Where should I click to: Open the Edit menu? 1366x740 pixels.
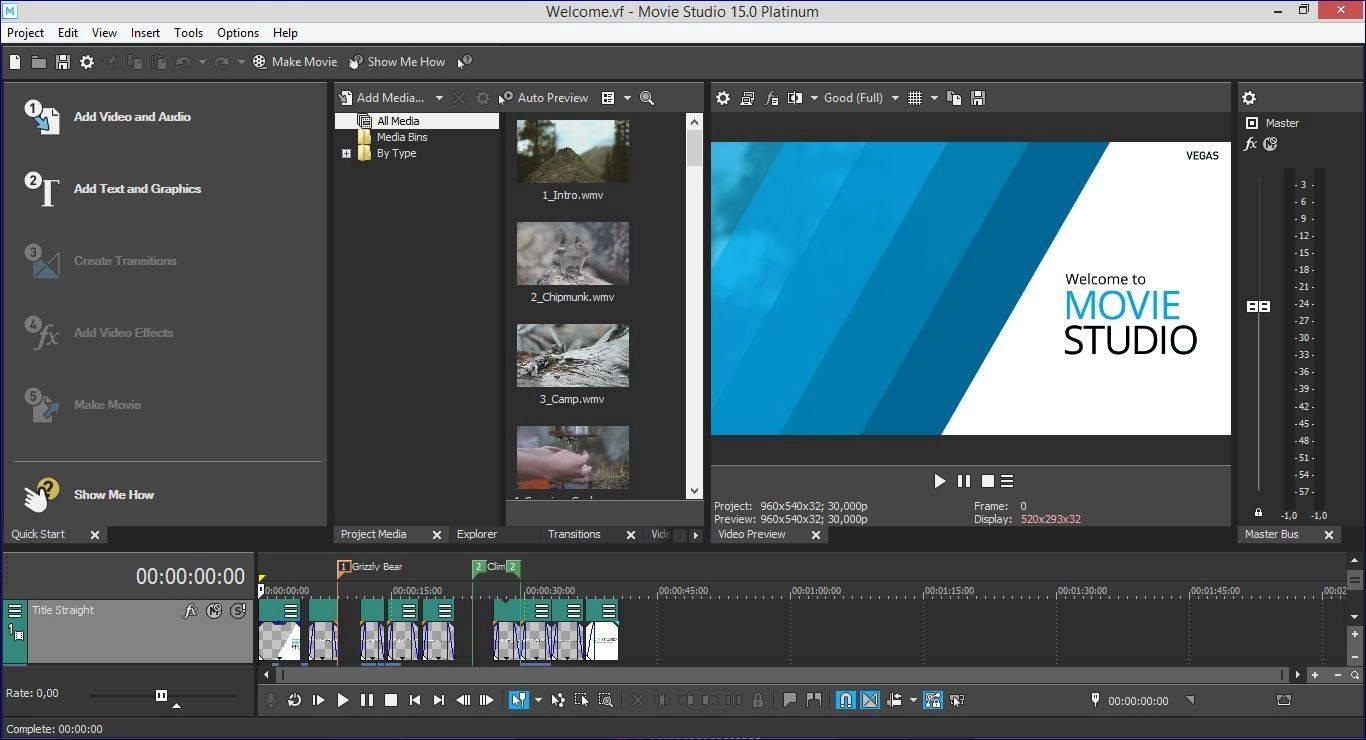coord(68,33)
